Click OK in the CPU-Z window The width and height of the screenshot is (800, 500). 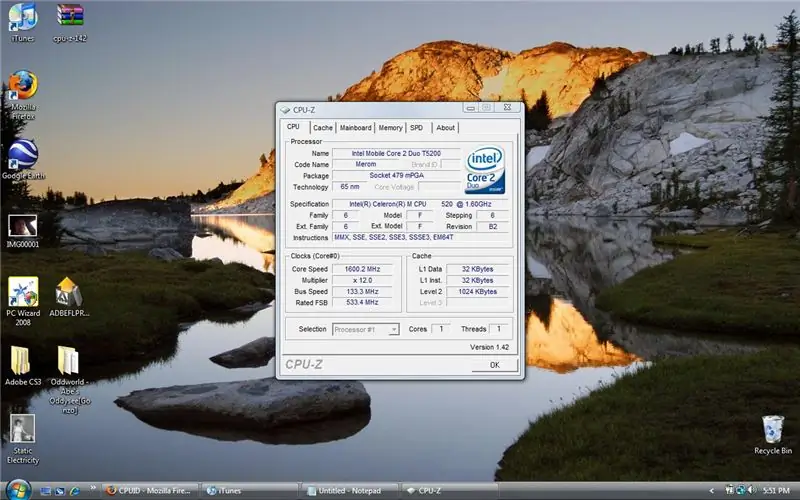point(494,365)
